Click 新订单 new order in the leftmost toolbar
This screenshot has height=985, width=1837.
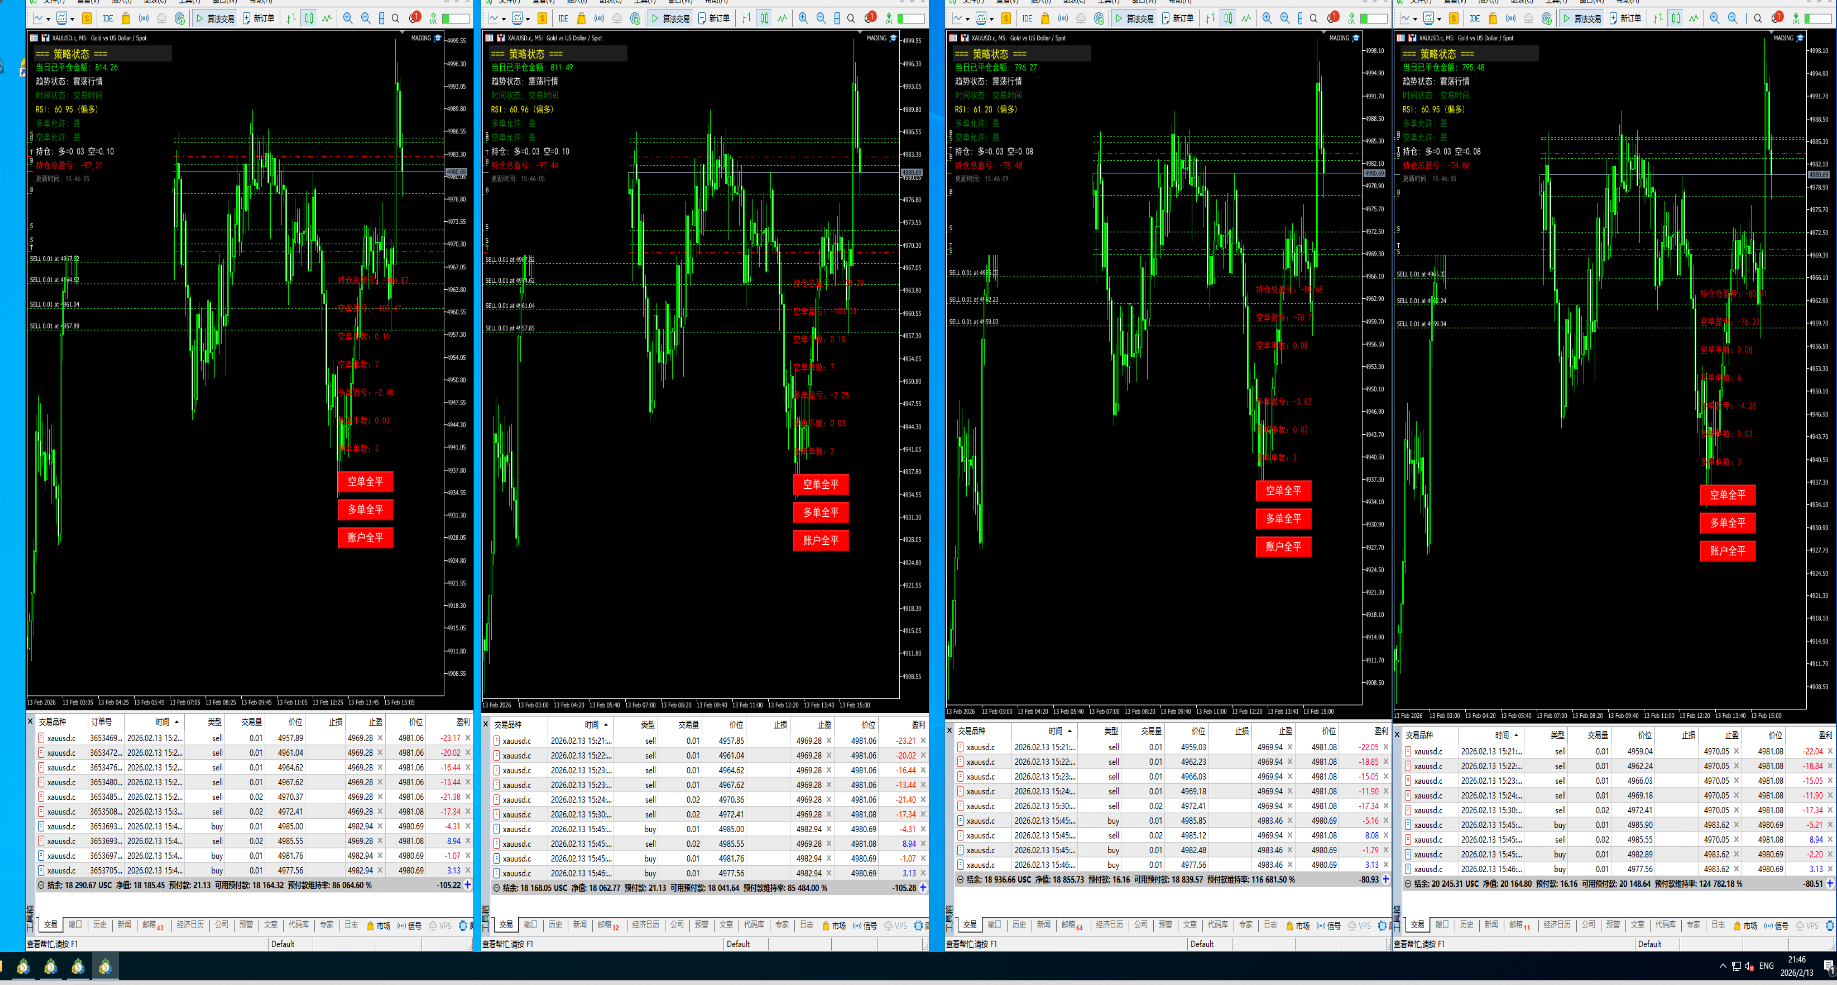click(259, 18)
